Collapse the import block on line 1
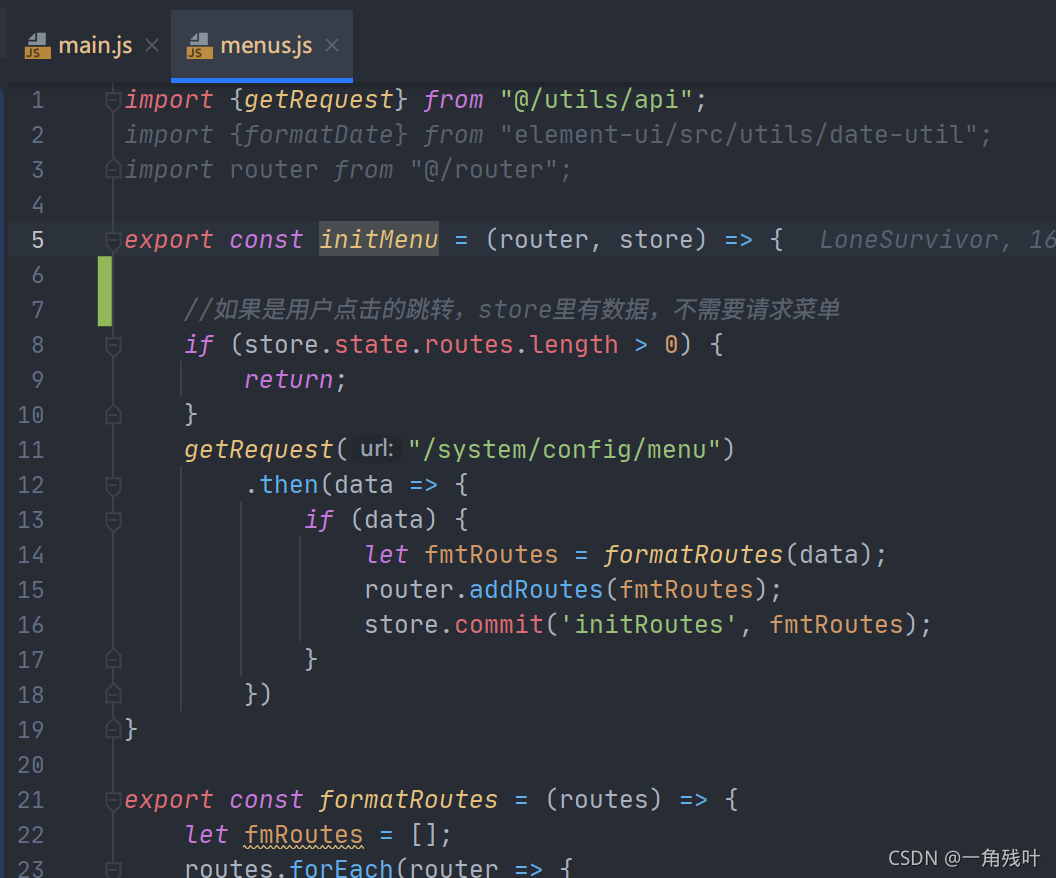Viewport: 1056px width, 878px height. click(113, 100)
